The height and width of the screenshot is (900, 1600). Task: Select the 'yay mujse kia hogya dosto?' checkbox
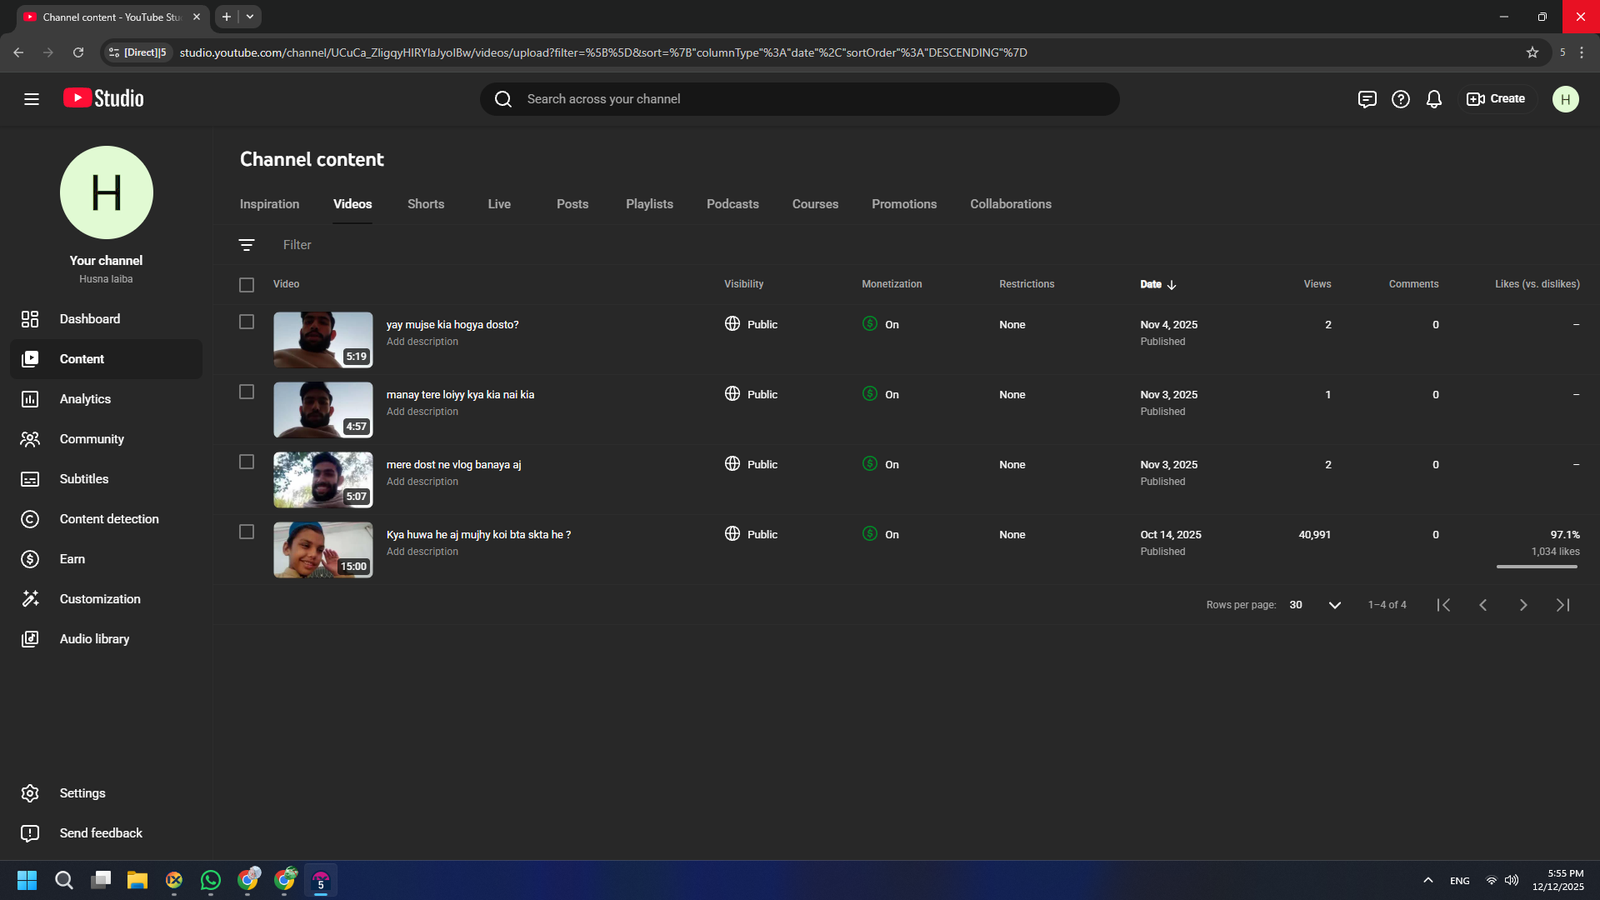click(x=247, y=322)
